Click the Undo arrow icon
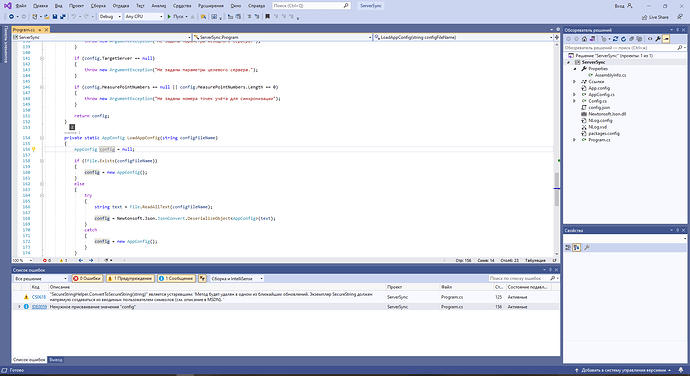 click(x=73, y=17)
